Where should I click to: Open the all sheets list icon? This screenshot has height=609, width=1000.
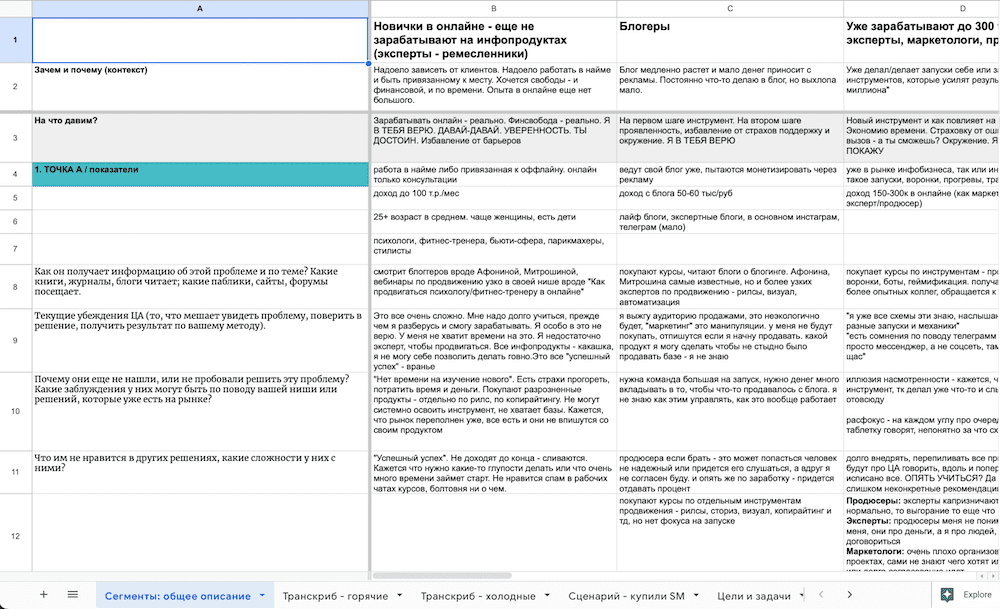[x=73, y=594]
